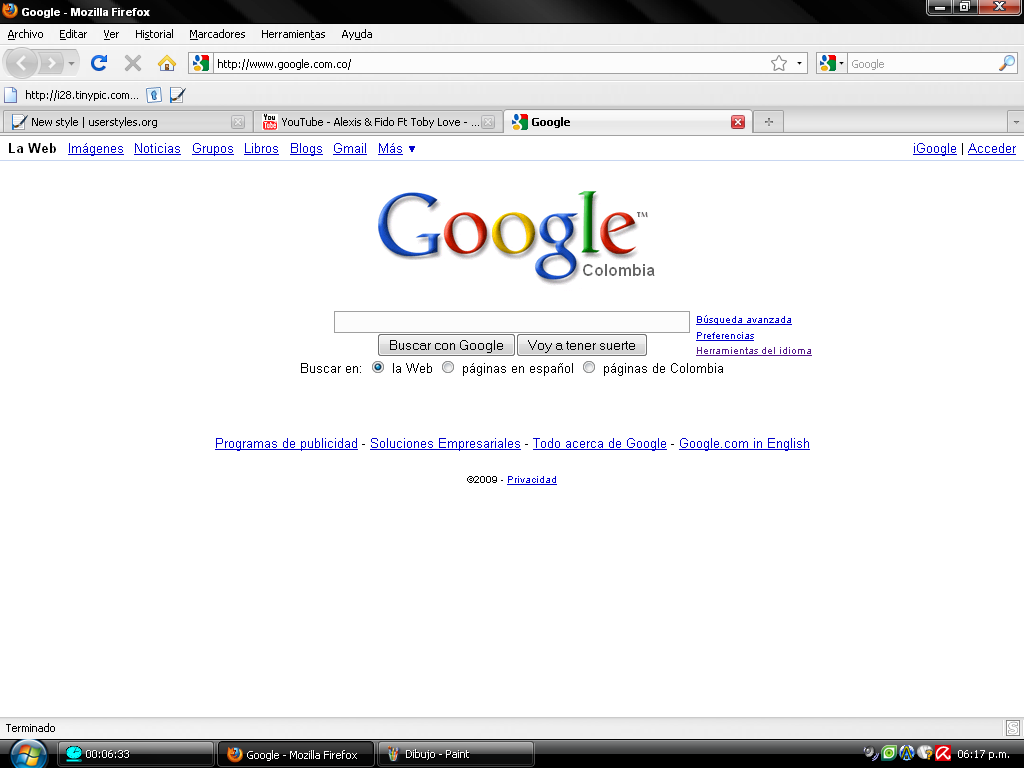The image size is (1024, 768).
Task: Open the Herramientas menu
Action: click(x=293, y=34)
